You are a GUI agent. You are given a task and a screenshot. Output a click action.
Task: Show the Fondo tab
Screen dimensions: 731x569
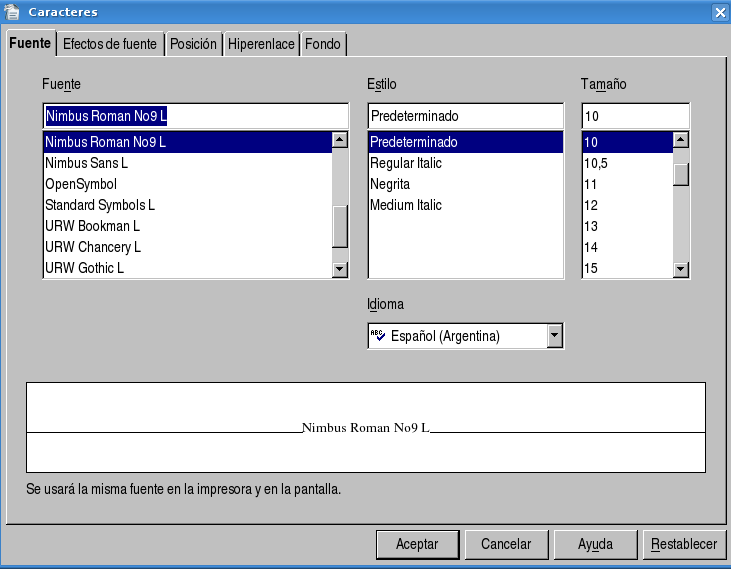(x=323, y=45)
